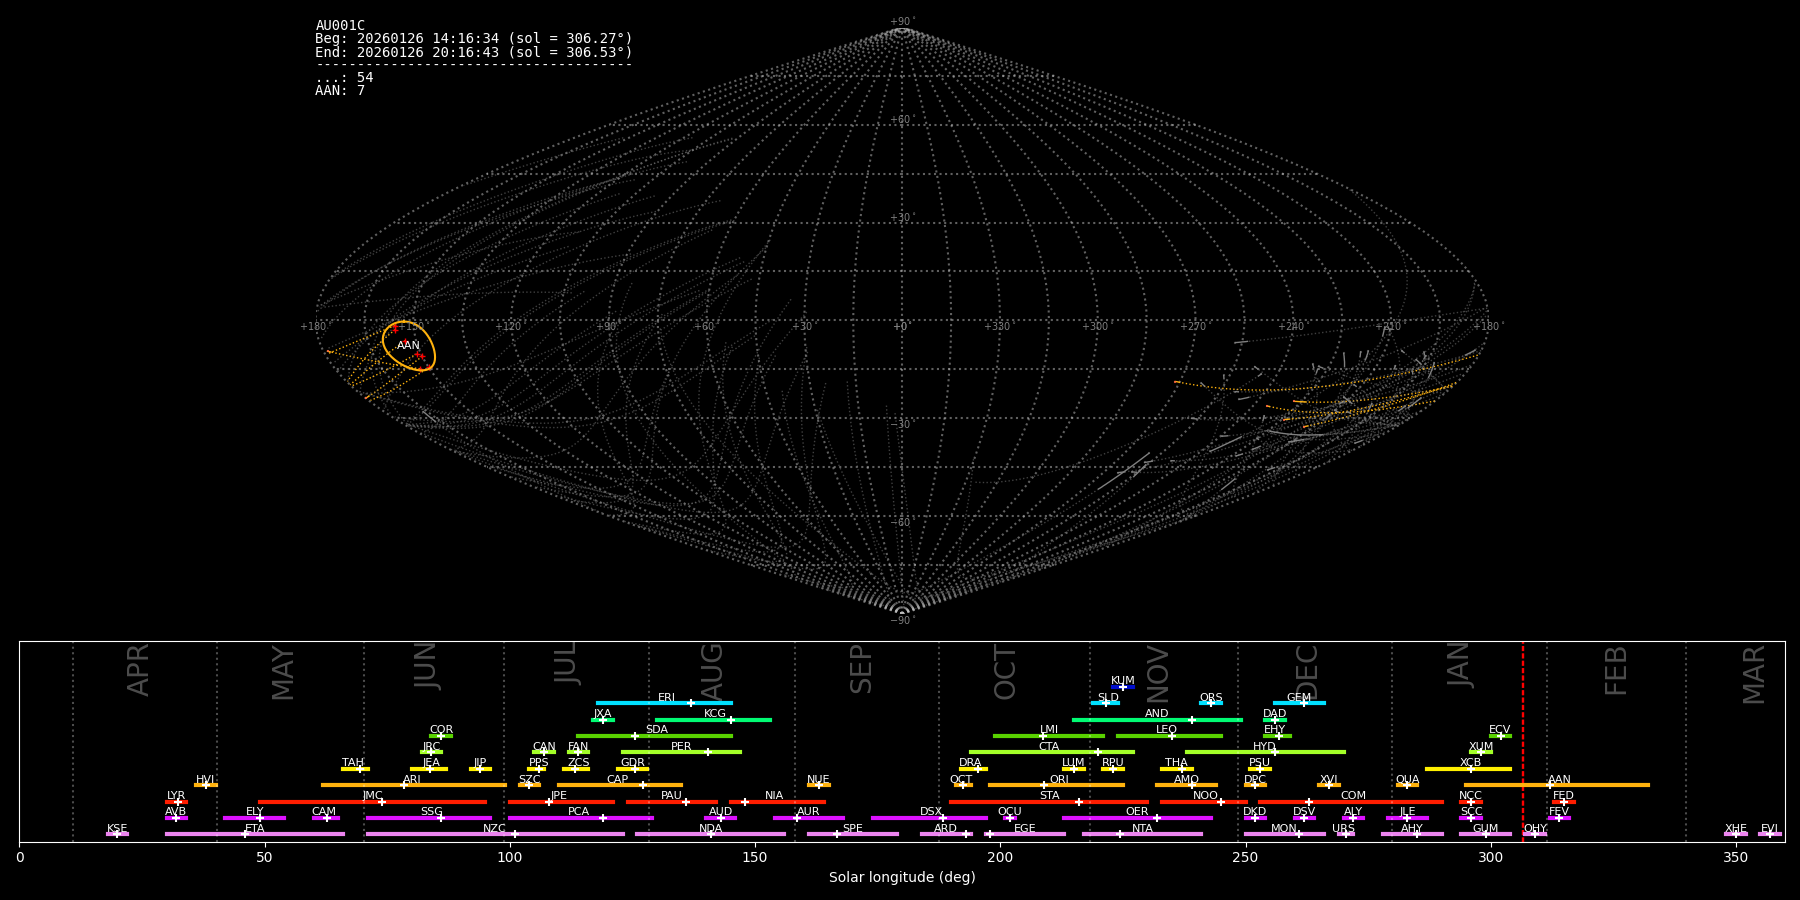The image size is (1800, 900).
Task: Click the ETA shower label
Action: point(255,829)
